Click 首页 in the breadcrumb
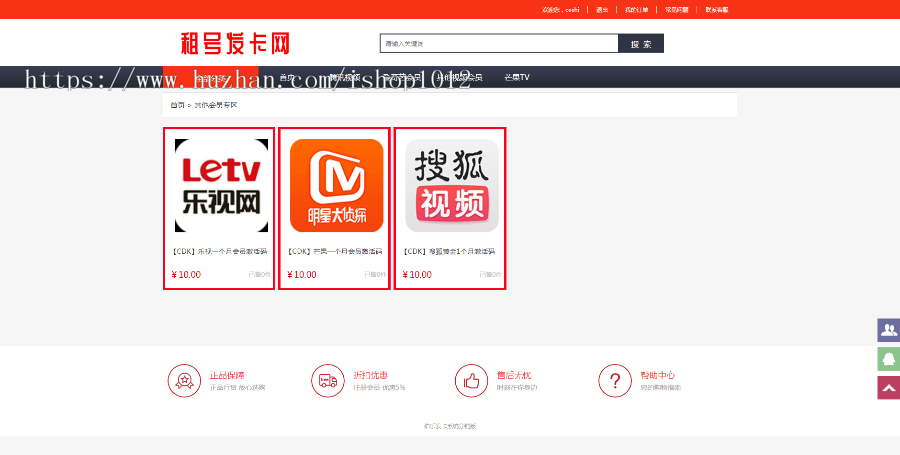Viewport: 900px width, 455px height. [x=177, y=105]
